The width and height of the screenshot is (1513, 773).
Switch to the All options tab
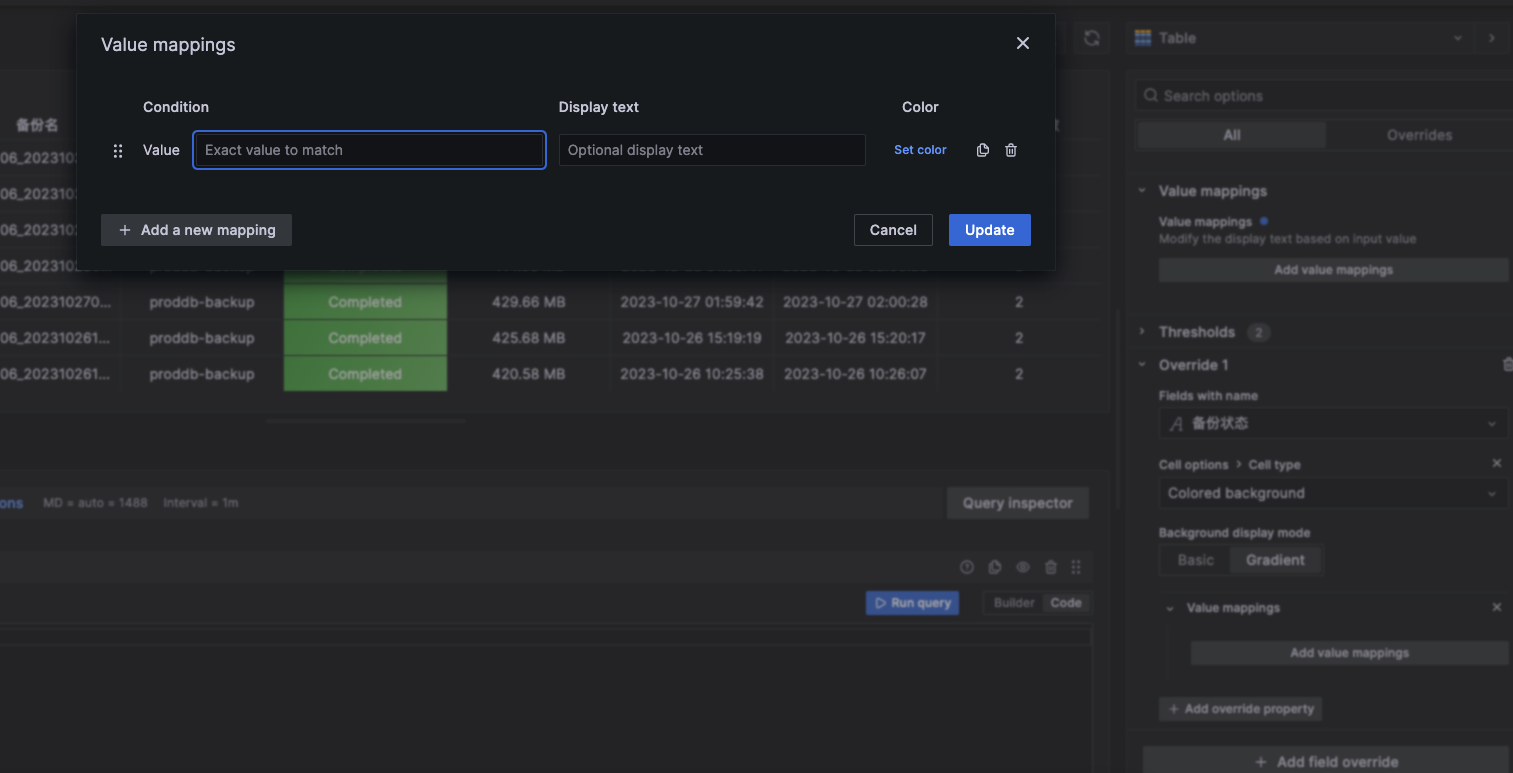(x=1232, y=135)
